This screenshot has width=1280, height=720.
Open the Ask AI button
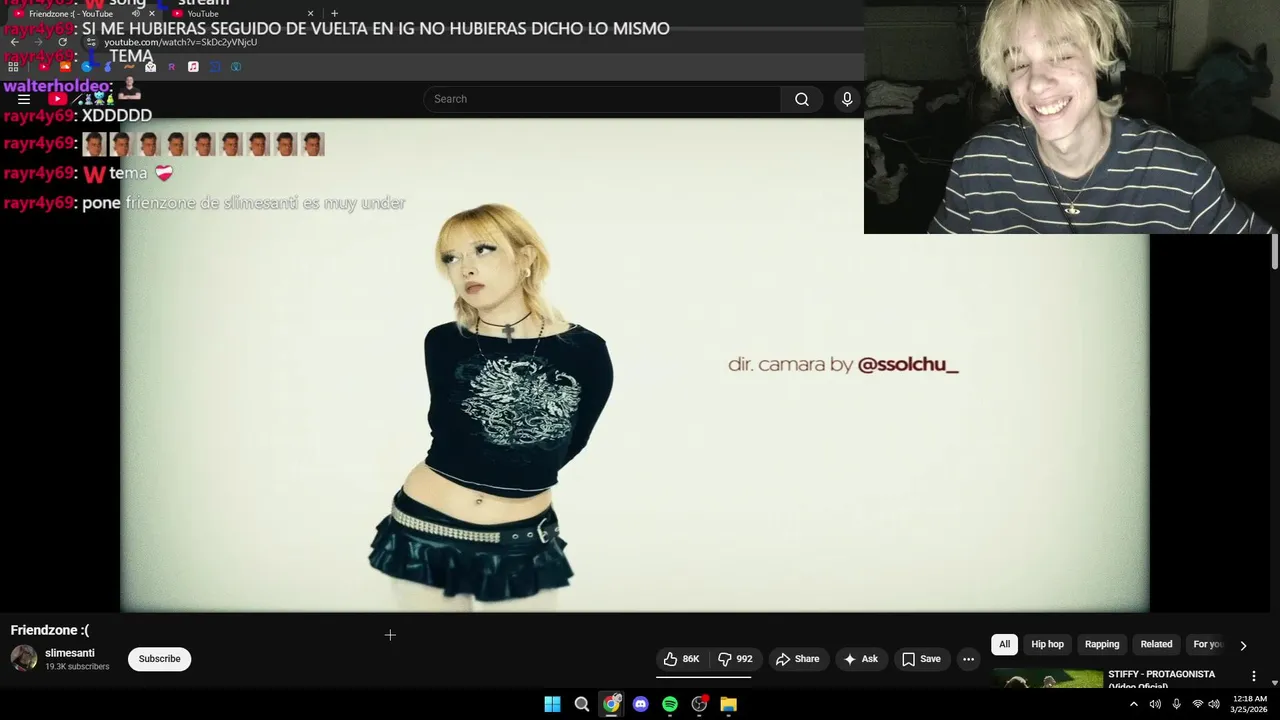tap(861, 659)
